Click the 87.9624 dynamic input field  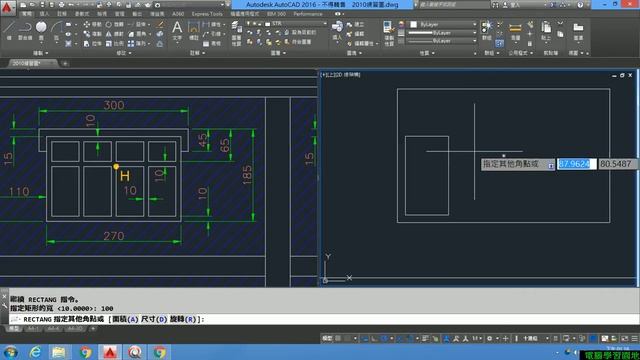click(x=576, y=164)
